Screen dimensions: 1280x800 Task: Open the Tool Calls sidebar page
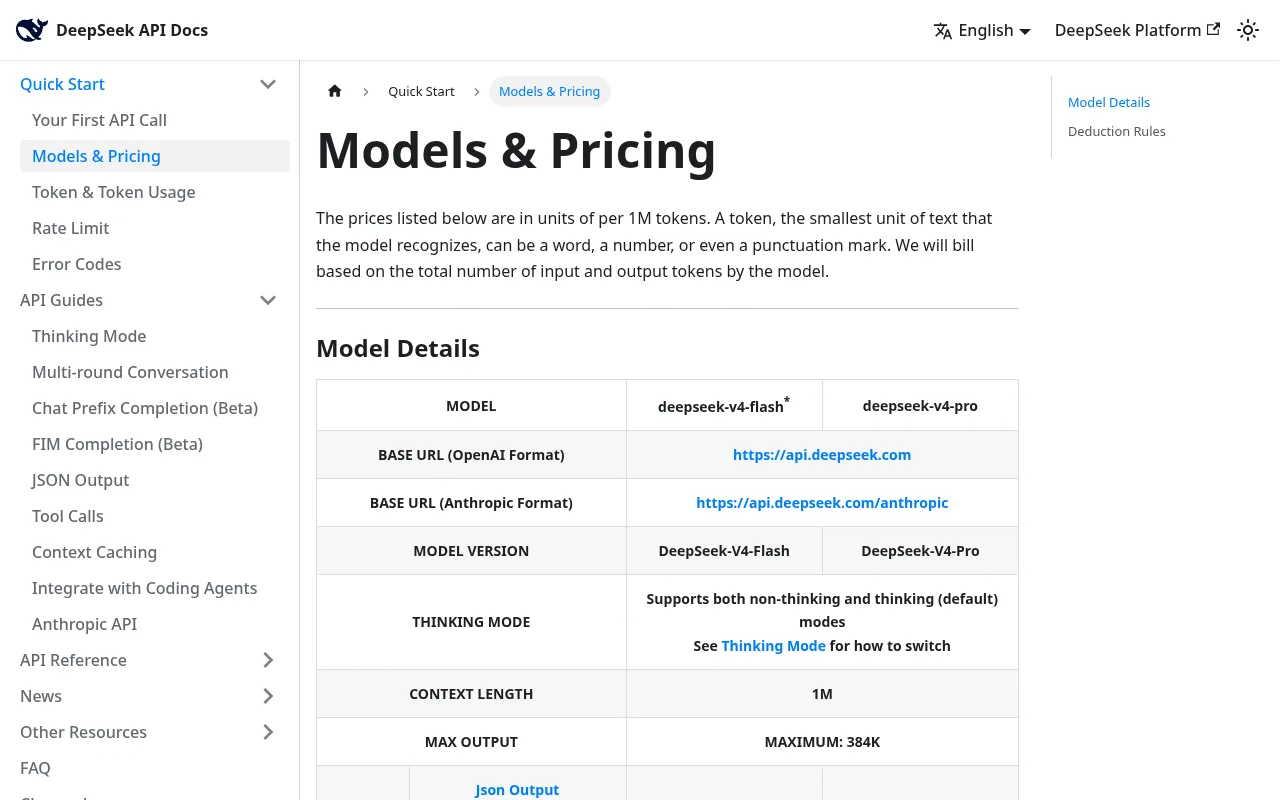[67, 516]
